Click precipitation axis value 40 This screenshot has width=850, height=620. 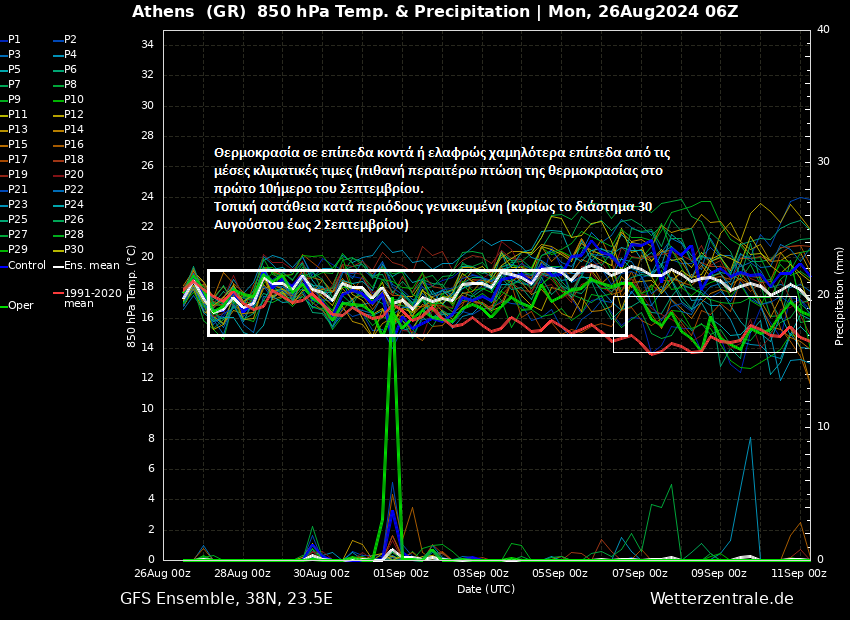(x=823, y=29)
